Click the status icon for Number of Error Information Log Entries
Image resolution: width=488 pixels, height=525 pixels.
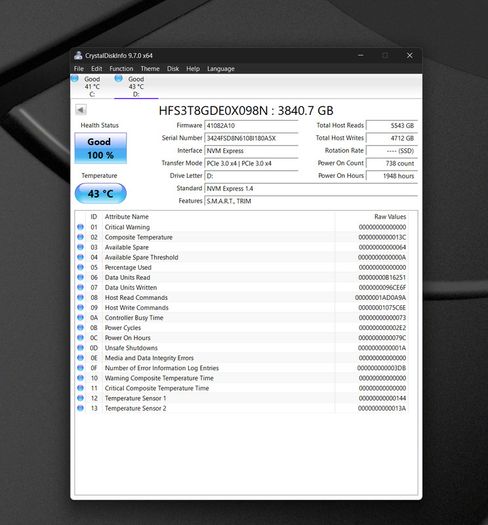(x=80, y=367)
